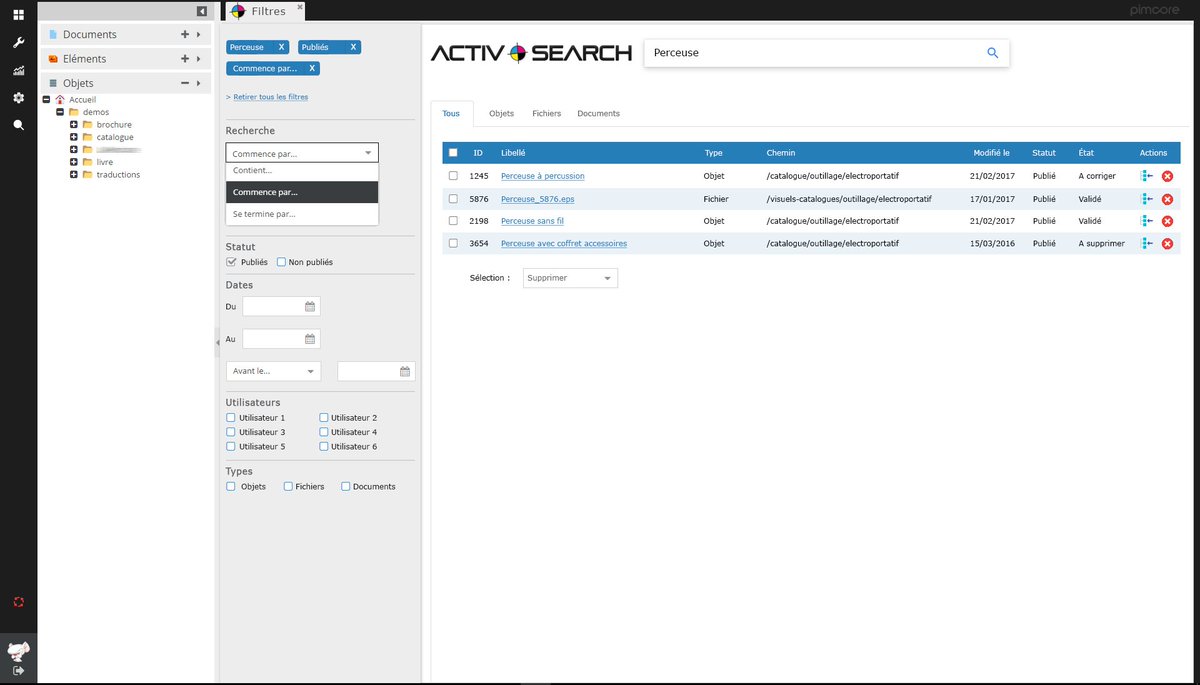Expand the catalogue folder
The width and height of the screenshot is (1200, 685).
(x=74, y=137)
